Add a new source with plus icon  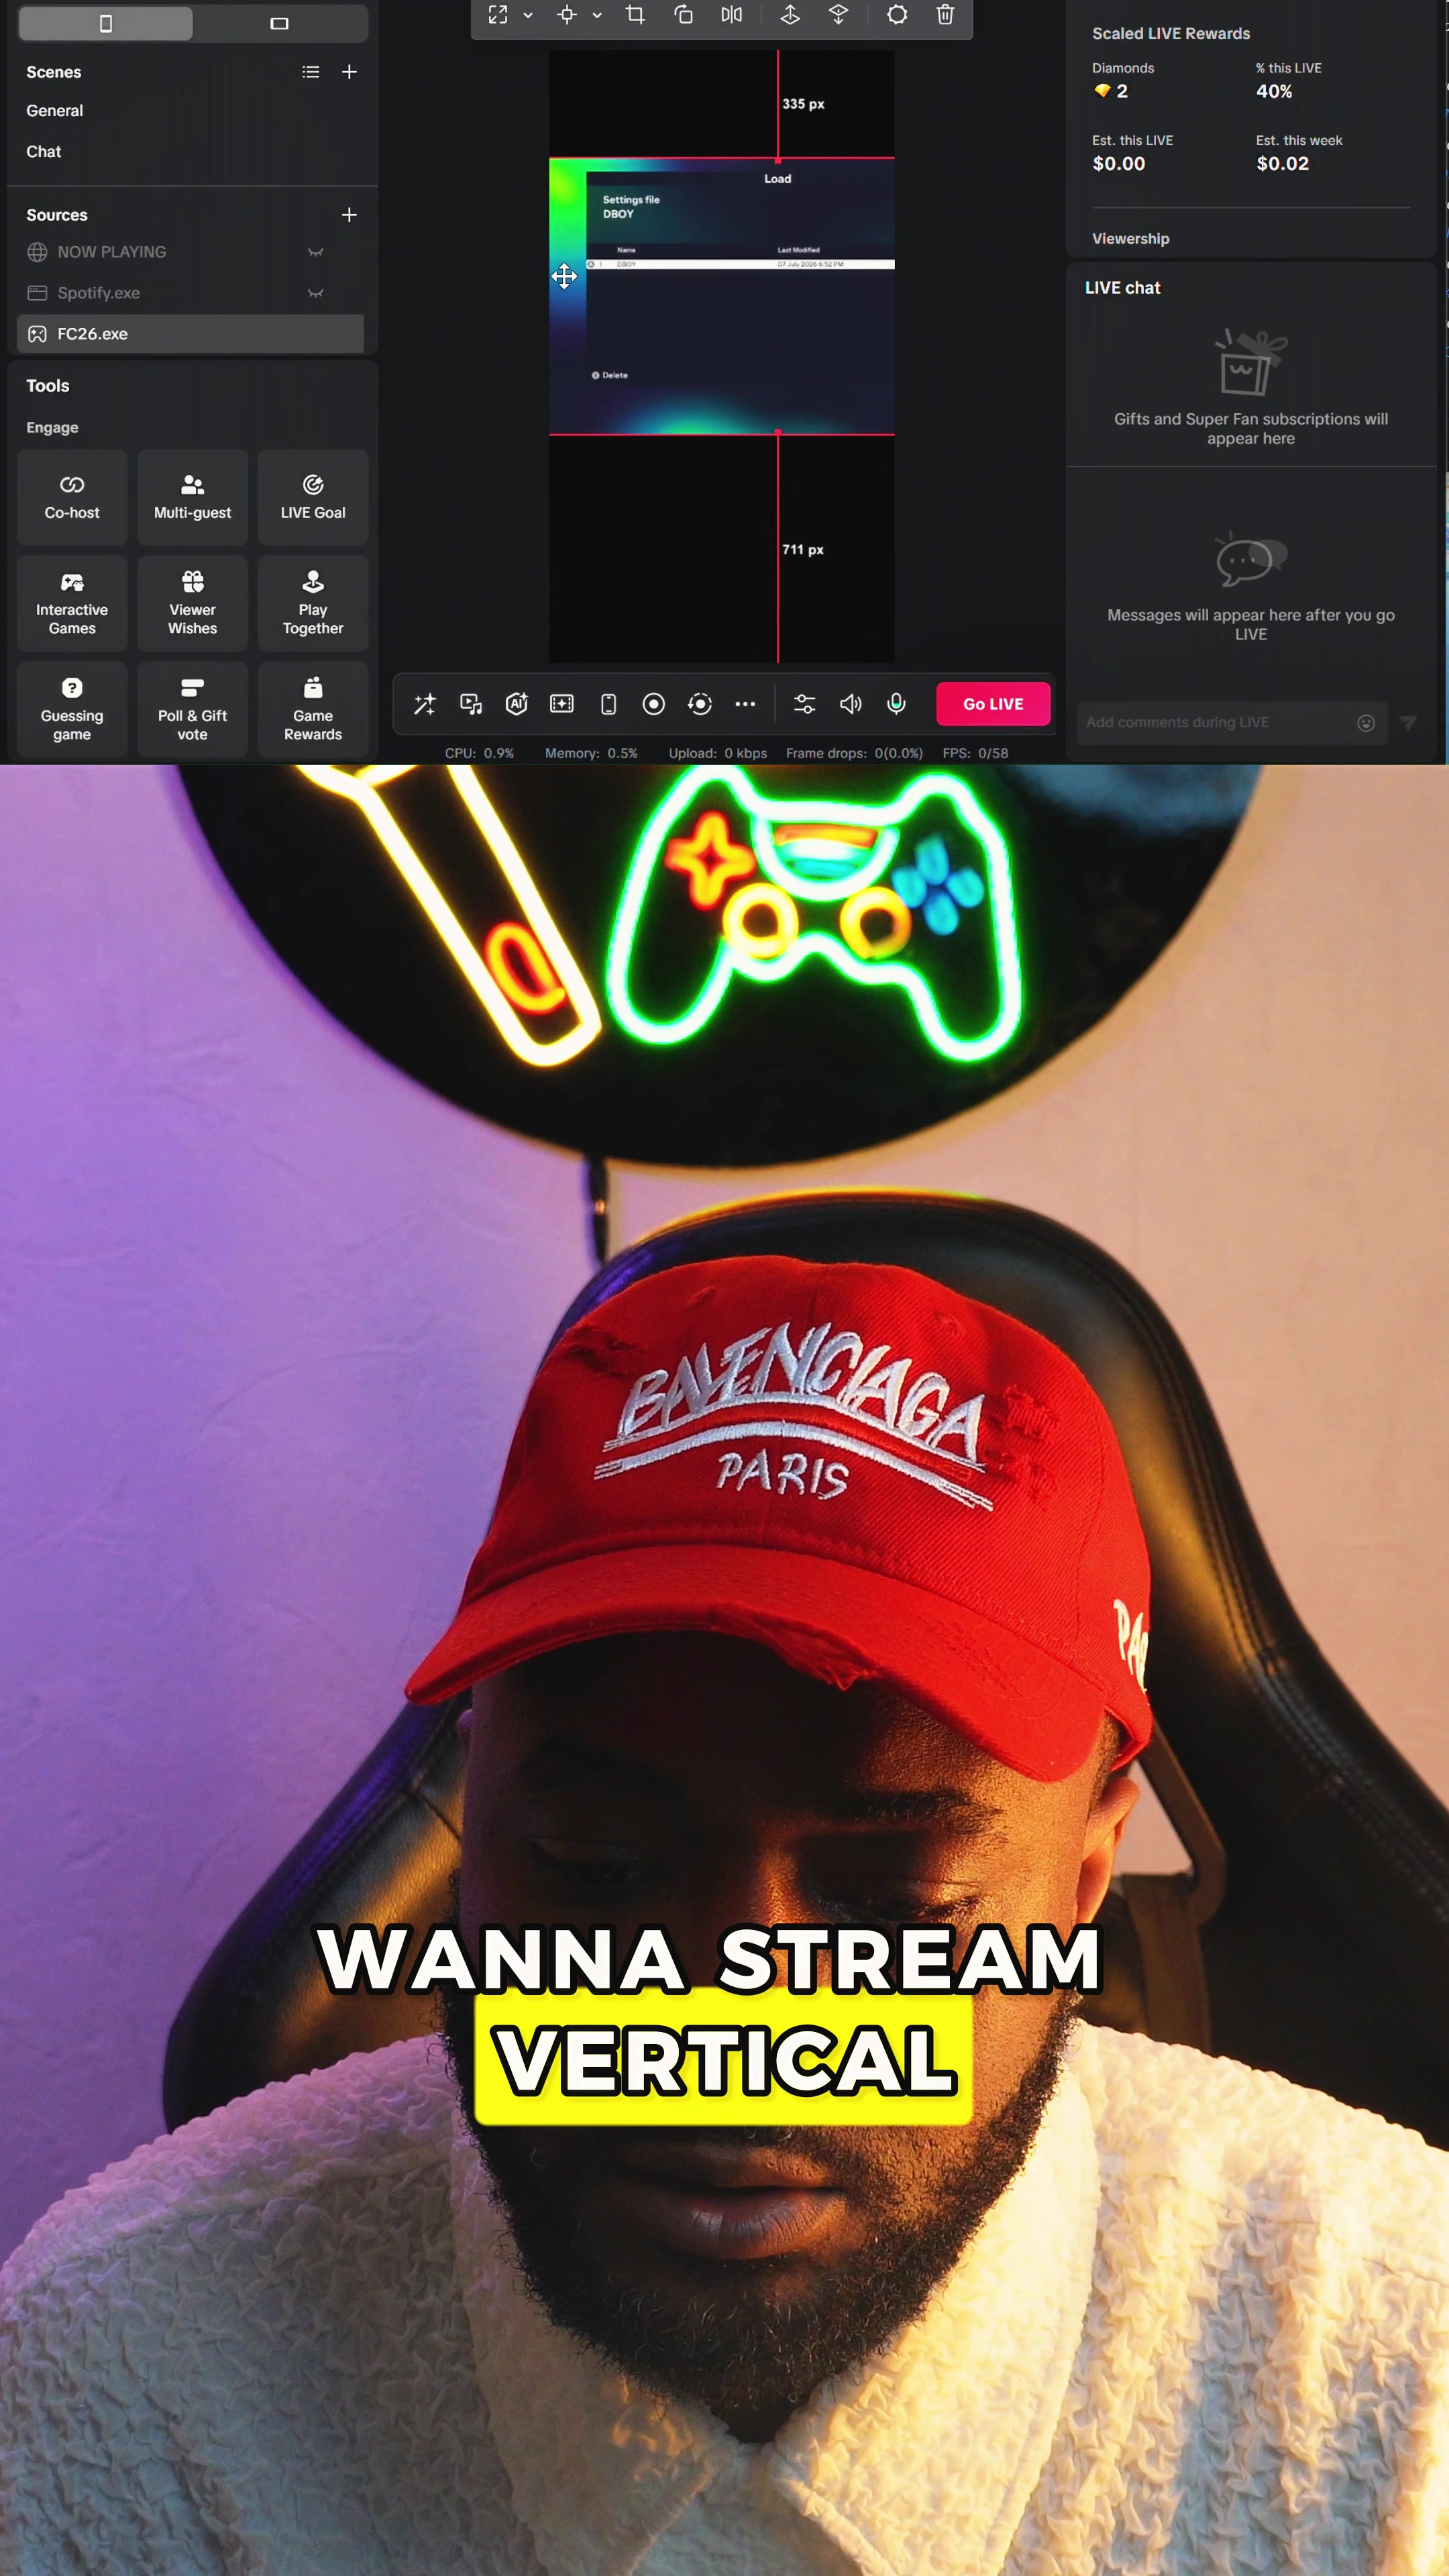click(x=349, y=215)
